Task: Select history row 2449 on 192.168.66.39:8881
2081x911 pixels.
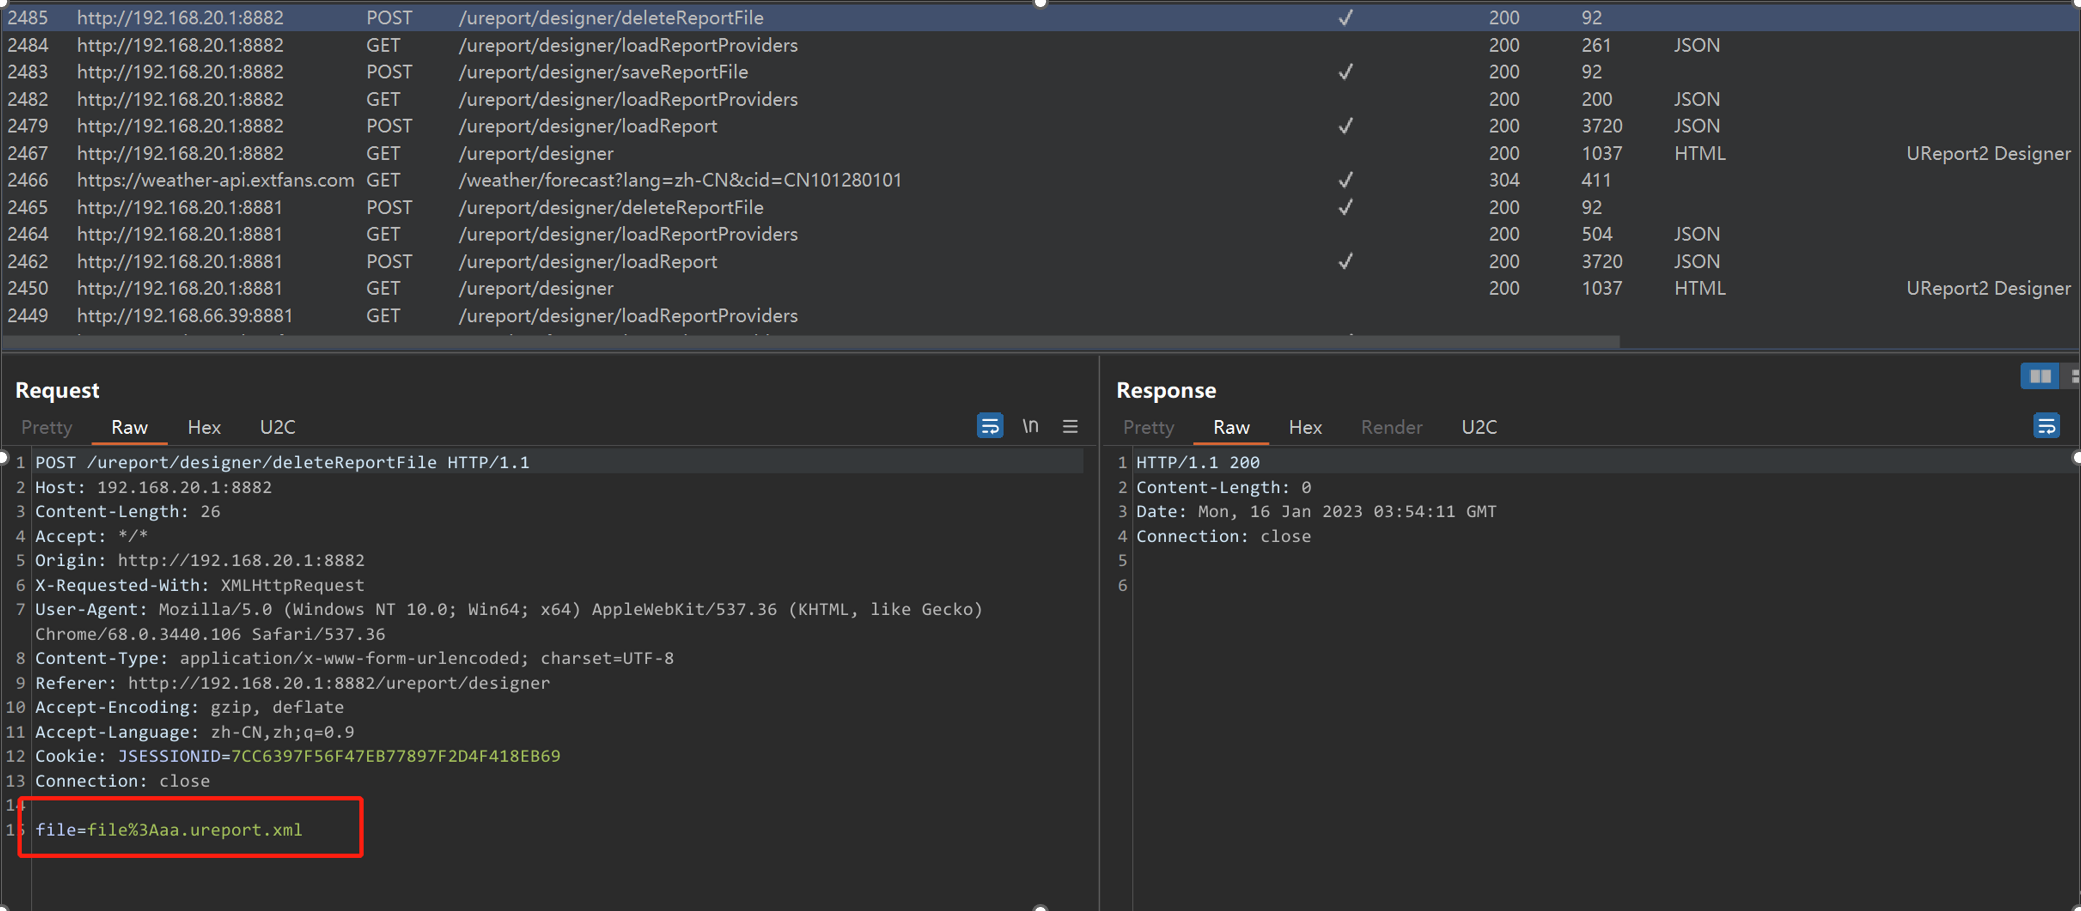Action: [x=1040, y=315]
